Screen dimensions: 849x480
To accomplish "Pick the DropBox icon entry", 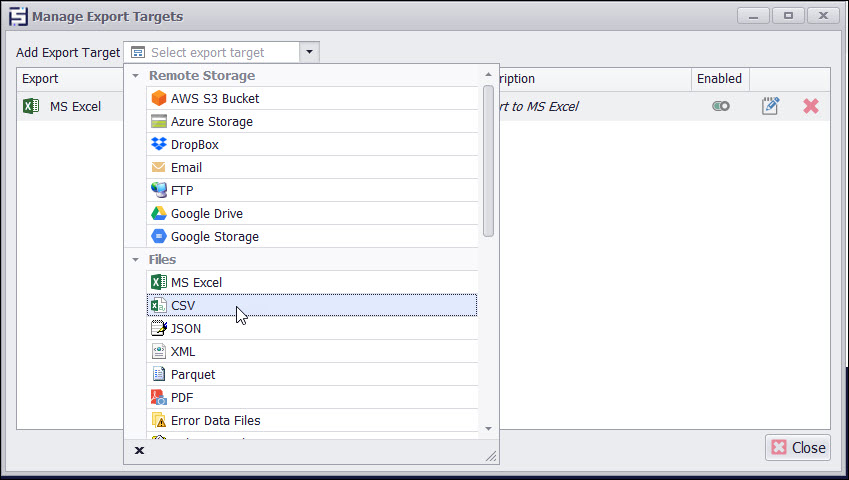I will (158, 144).
